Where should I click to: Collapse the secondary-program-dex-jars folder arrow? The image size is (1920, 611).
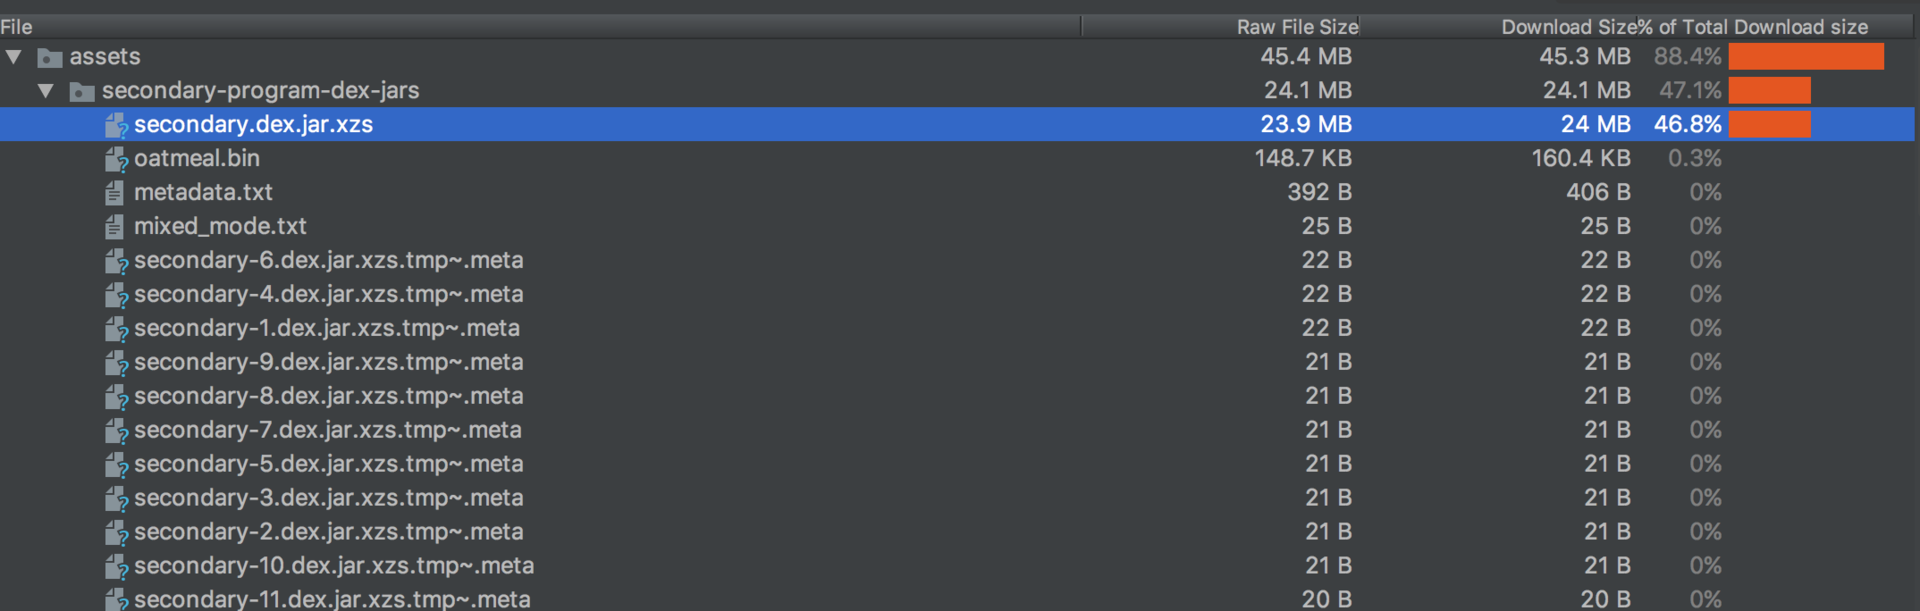46,91
